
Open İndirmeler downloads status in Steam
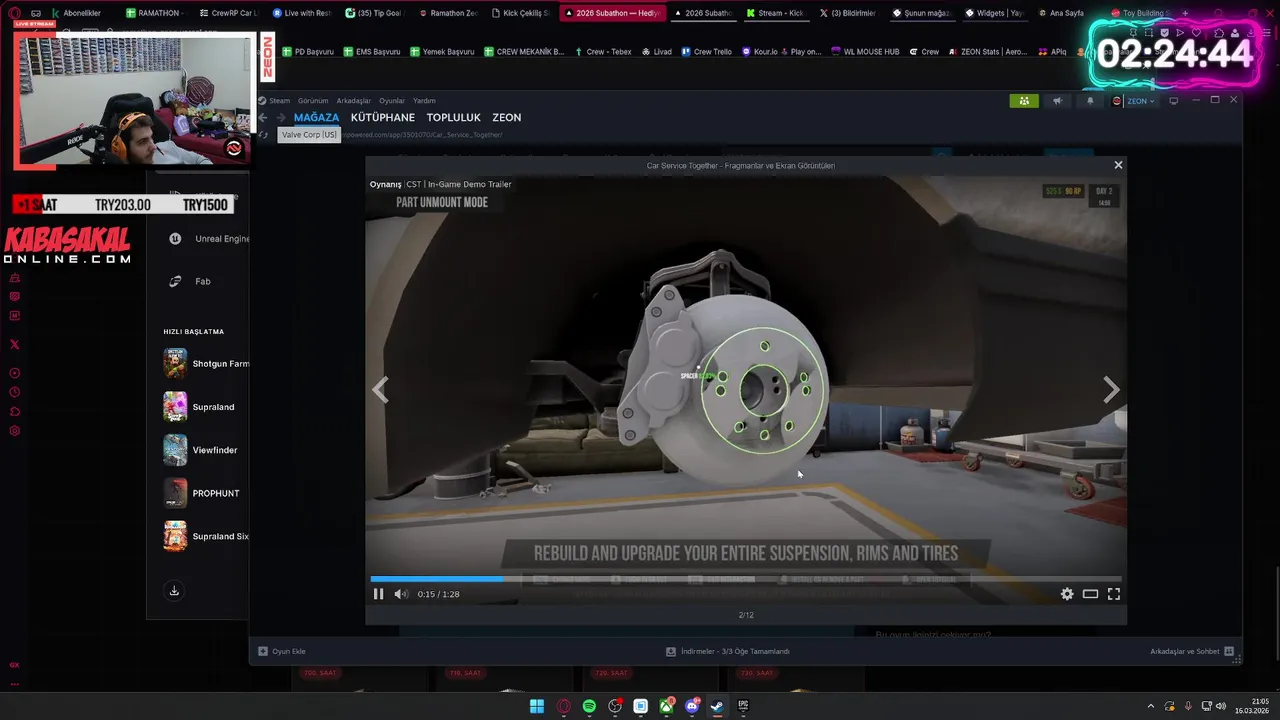728,651
